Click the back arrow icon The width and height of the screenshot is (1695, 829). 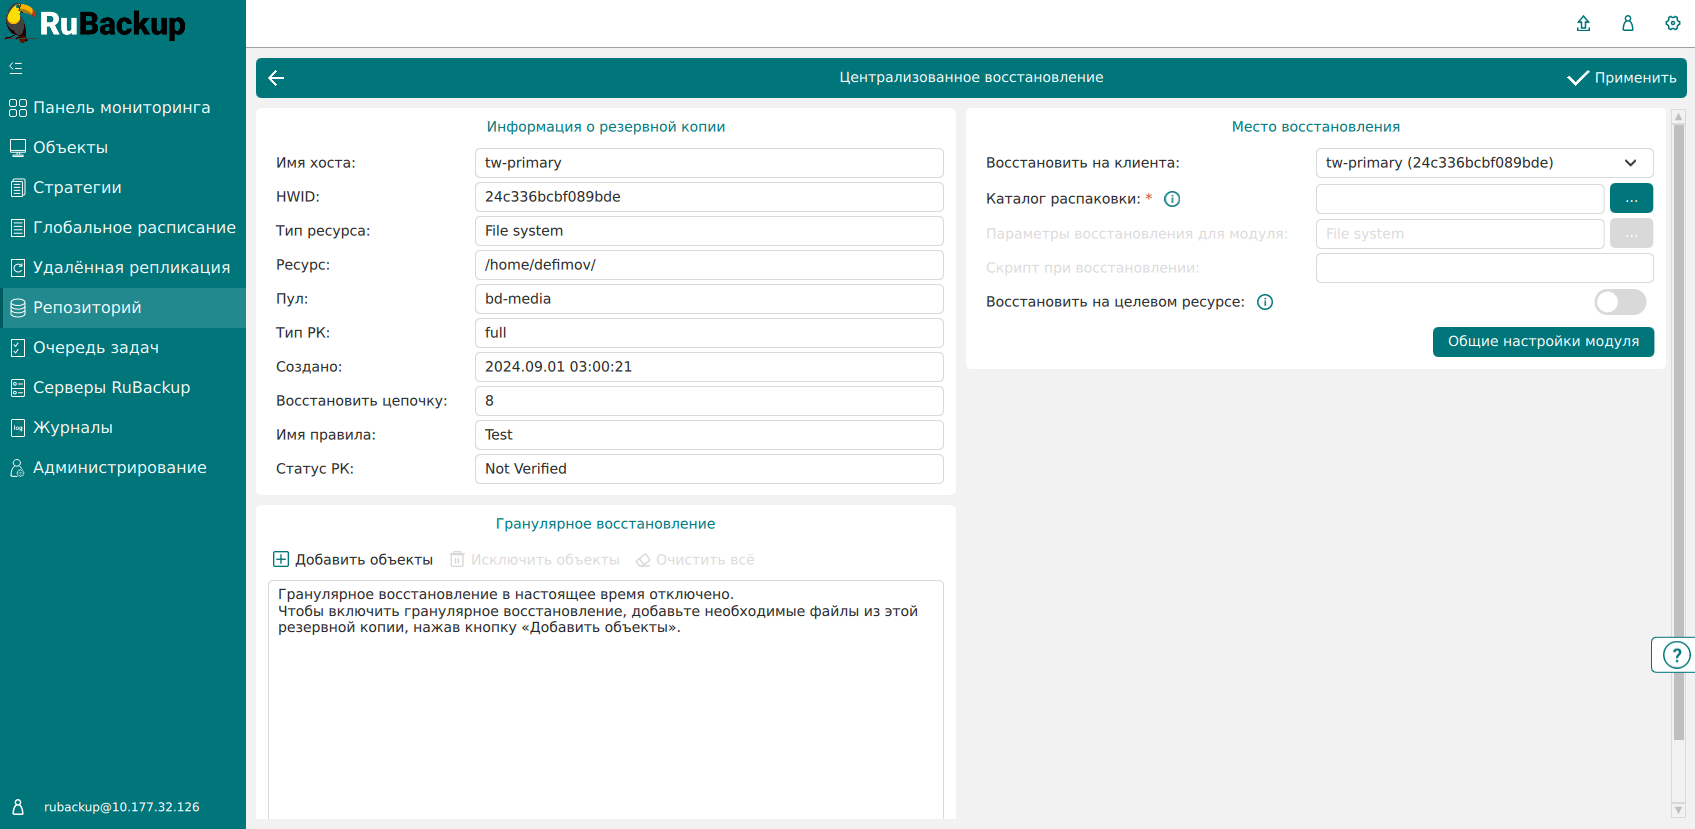tap(277, 78)
